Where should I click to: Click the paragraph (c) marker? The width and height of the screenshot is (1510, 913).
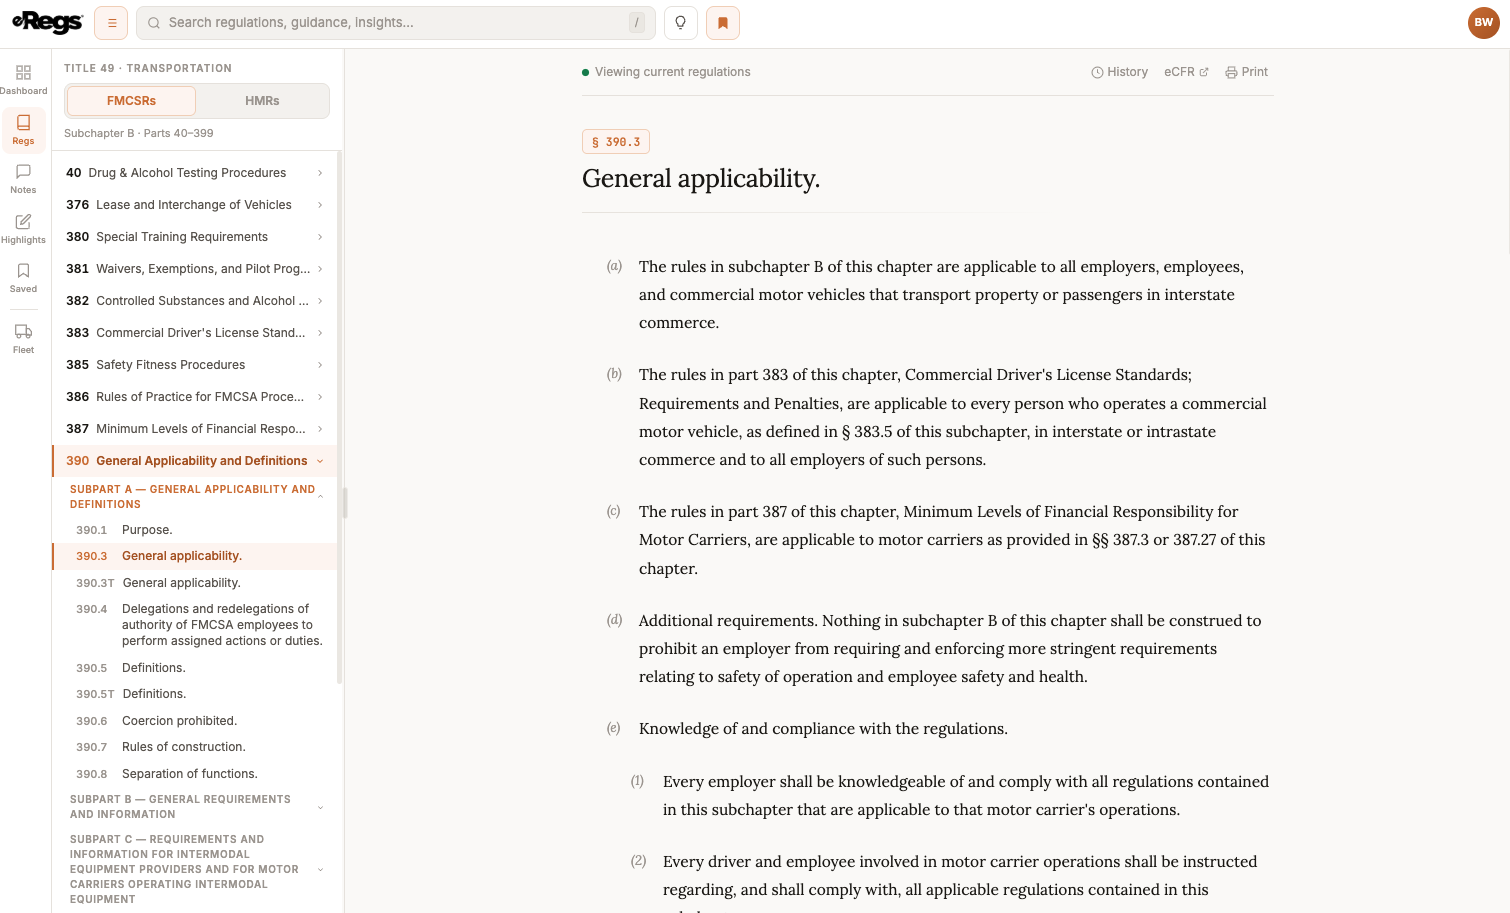click(x=614, y=511)
